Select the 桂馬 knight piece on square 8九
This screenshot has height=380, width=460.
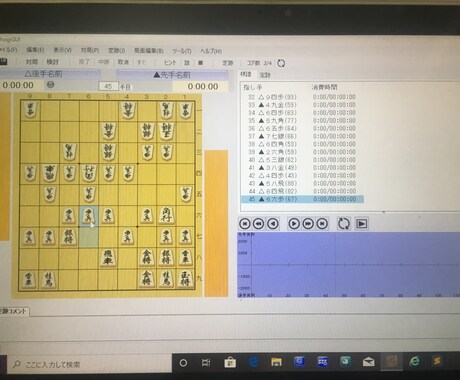point(49,280)
